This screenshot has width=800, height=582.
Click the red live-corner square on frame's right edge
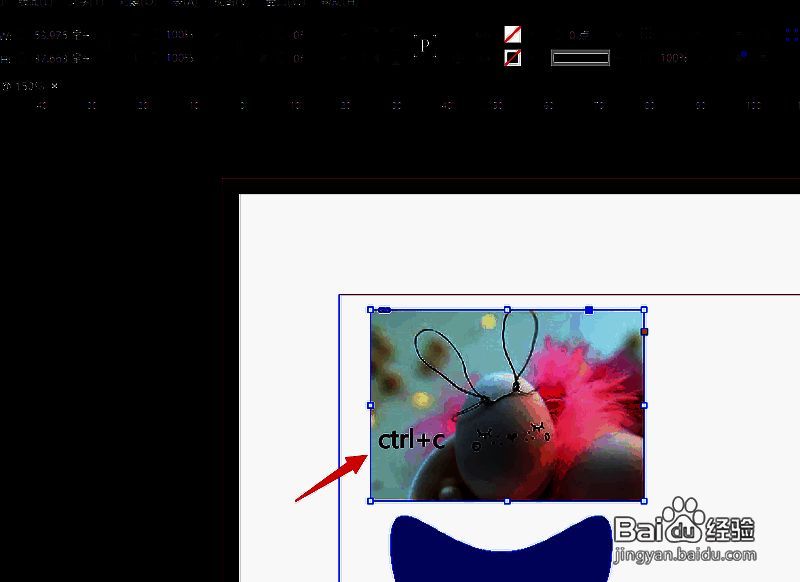pos(644,331)
